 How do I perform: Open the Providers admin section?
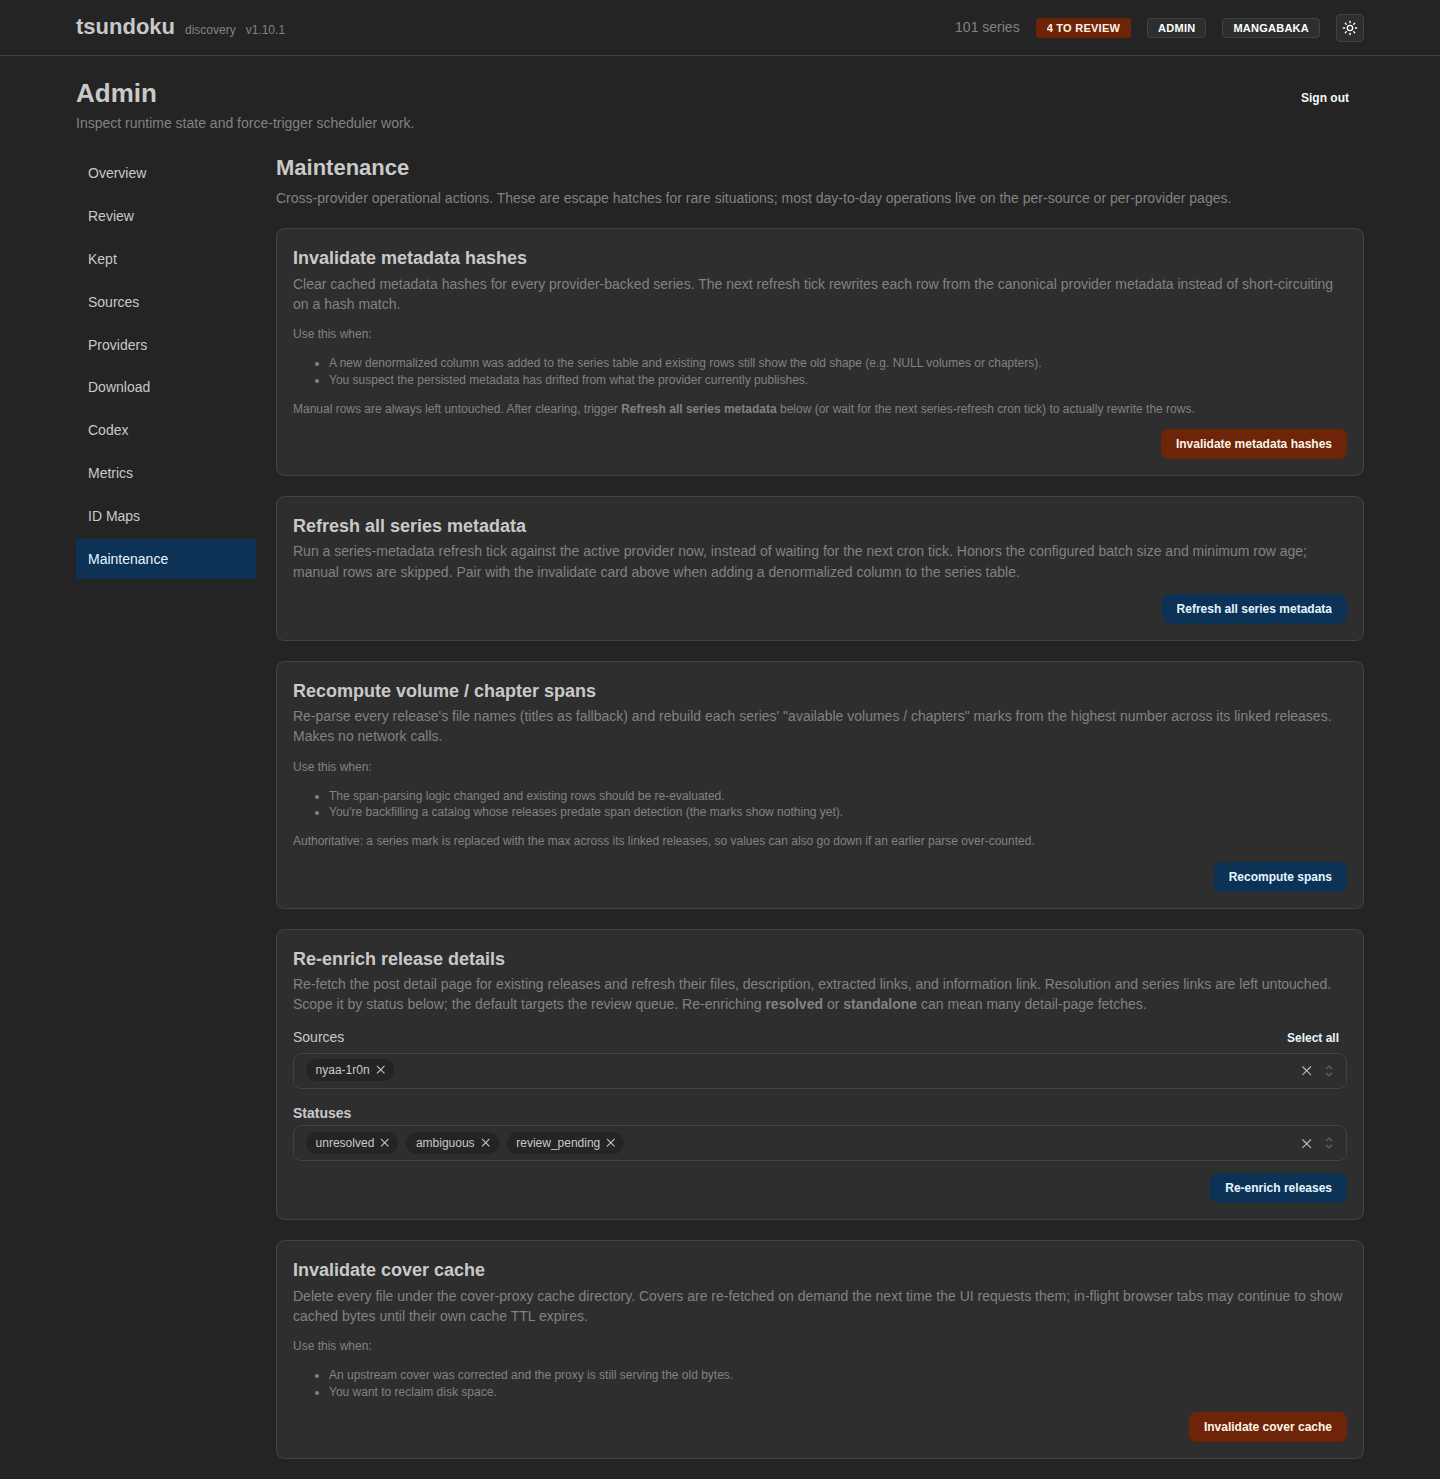[166, 345]
